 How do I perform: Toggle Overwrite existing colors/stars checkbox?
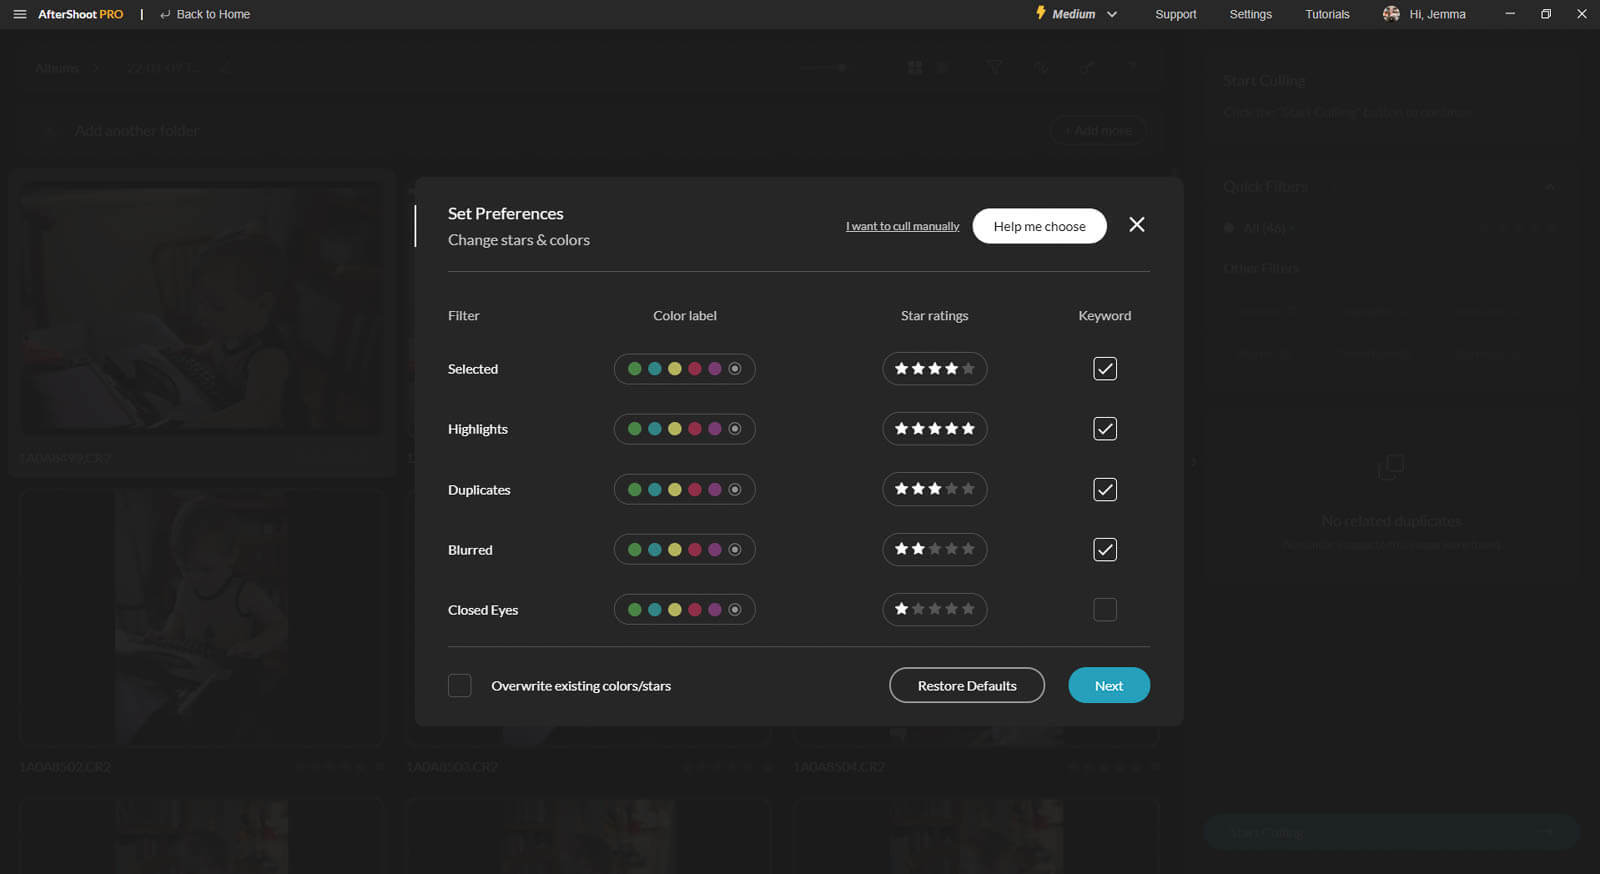460,686
